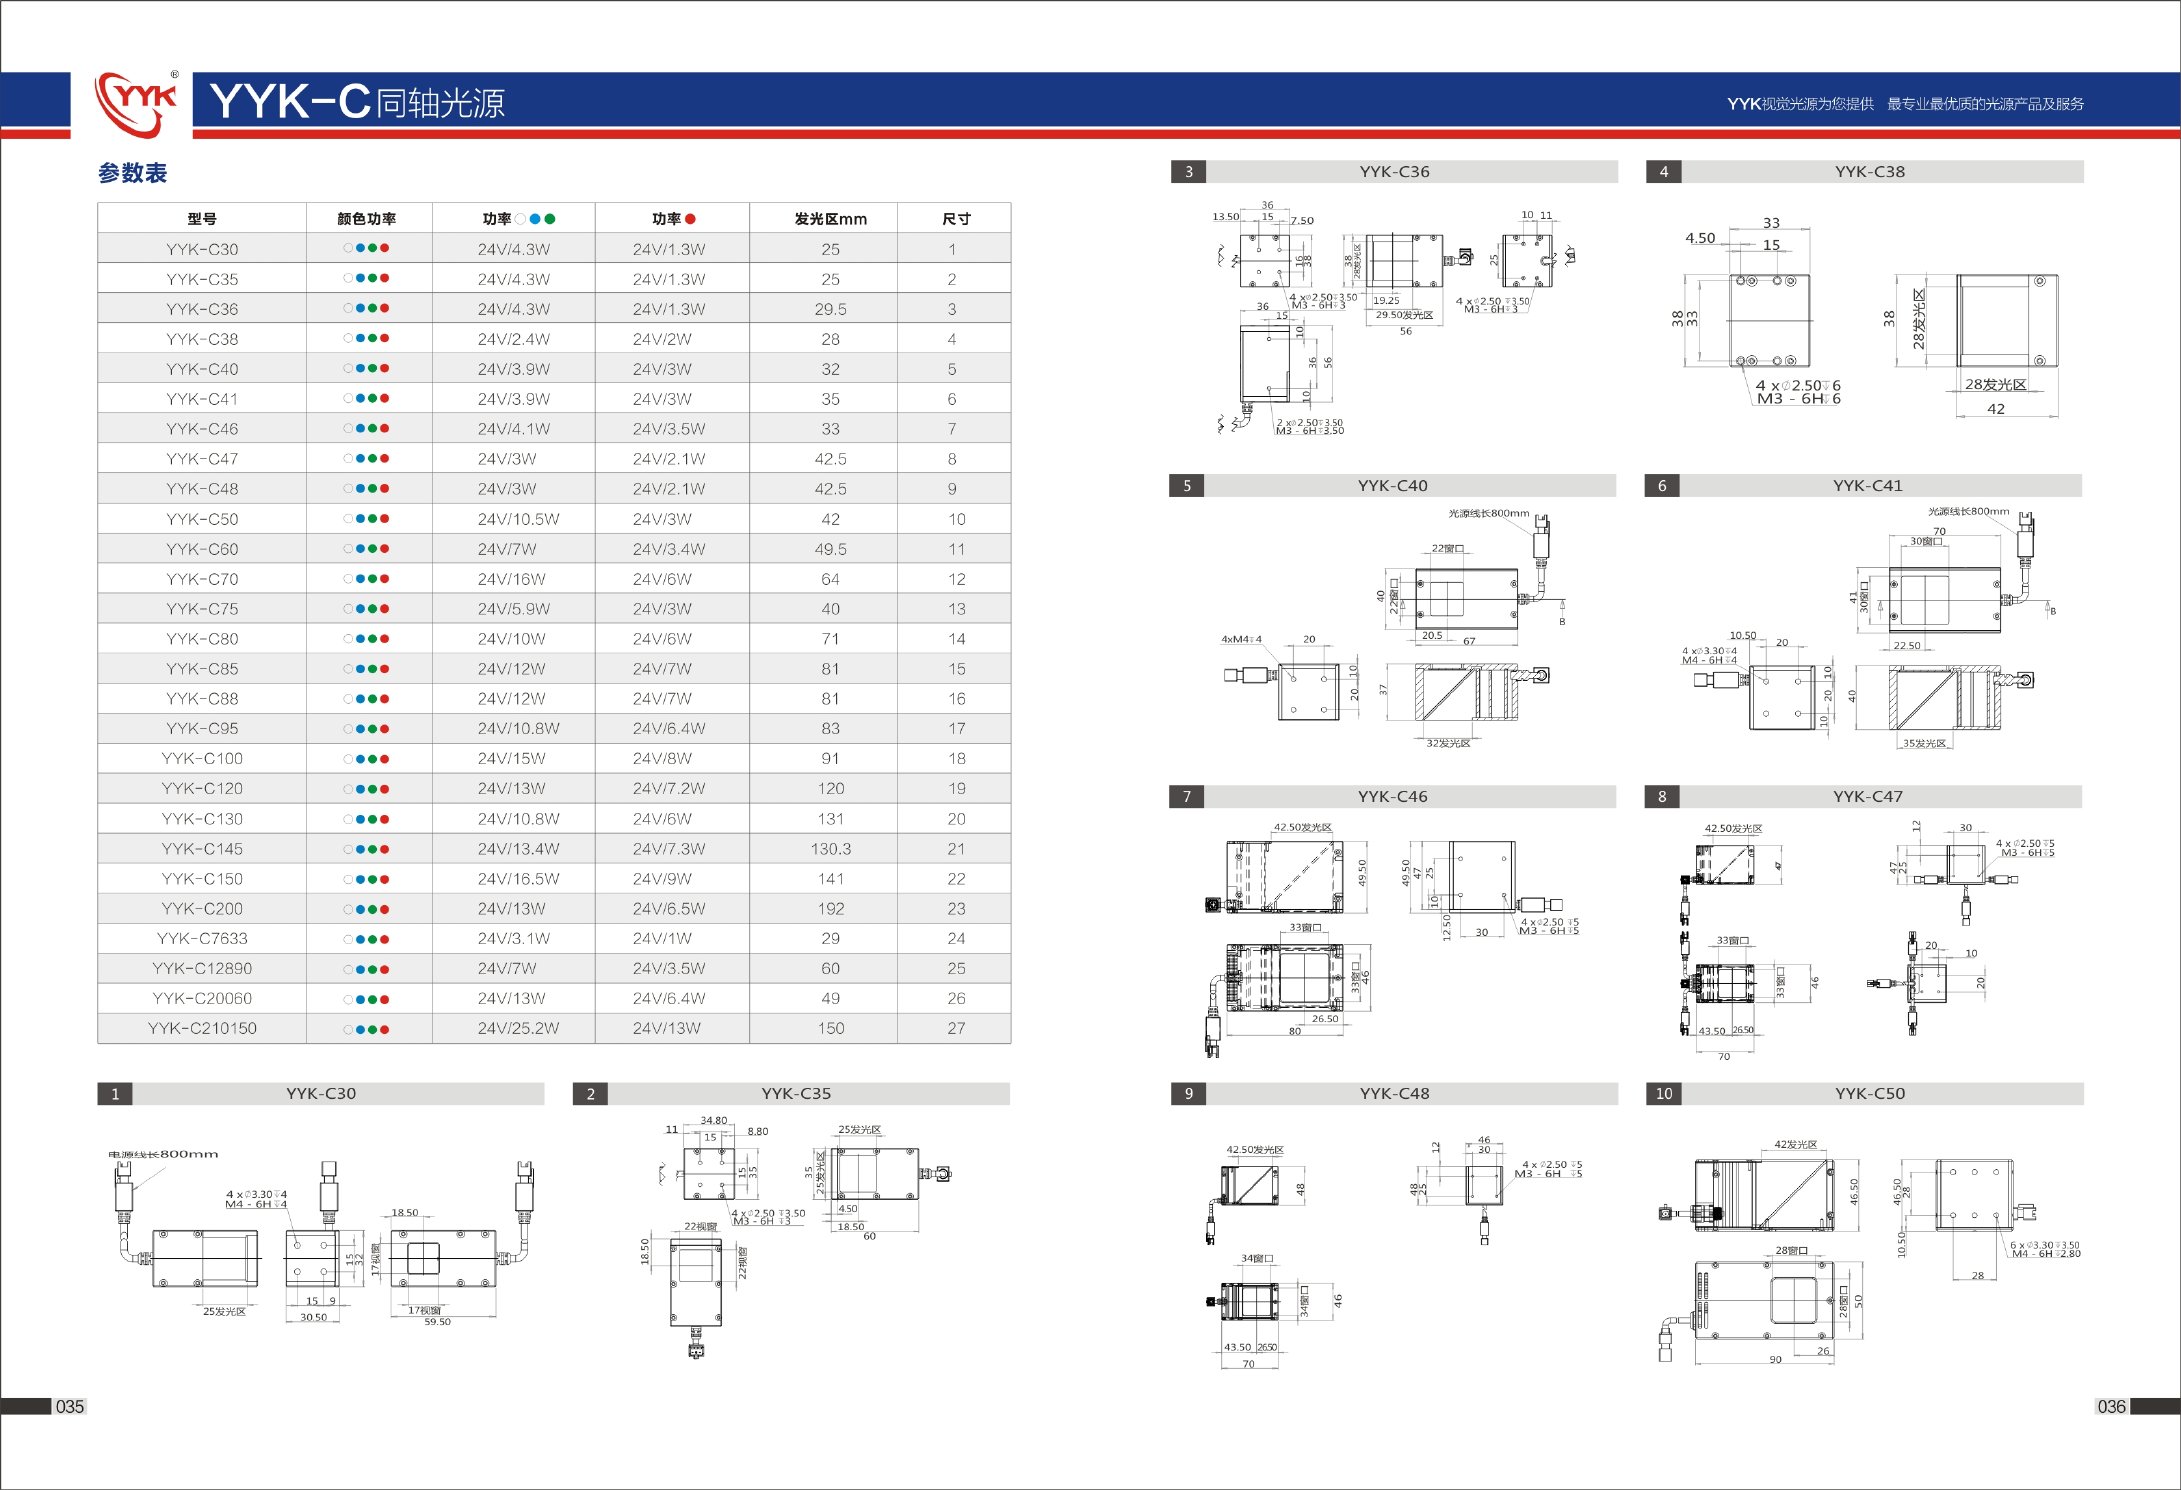The width and height of the screenshot is (2181, 1490).
Task: Click the "电源线长800mm" label in YYK-C30 drawing
Action: [163, 1154]
